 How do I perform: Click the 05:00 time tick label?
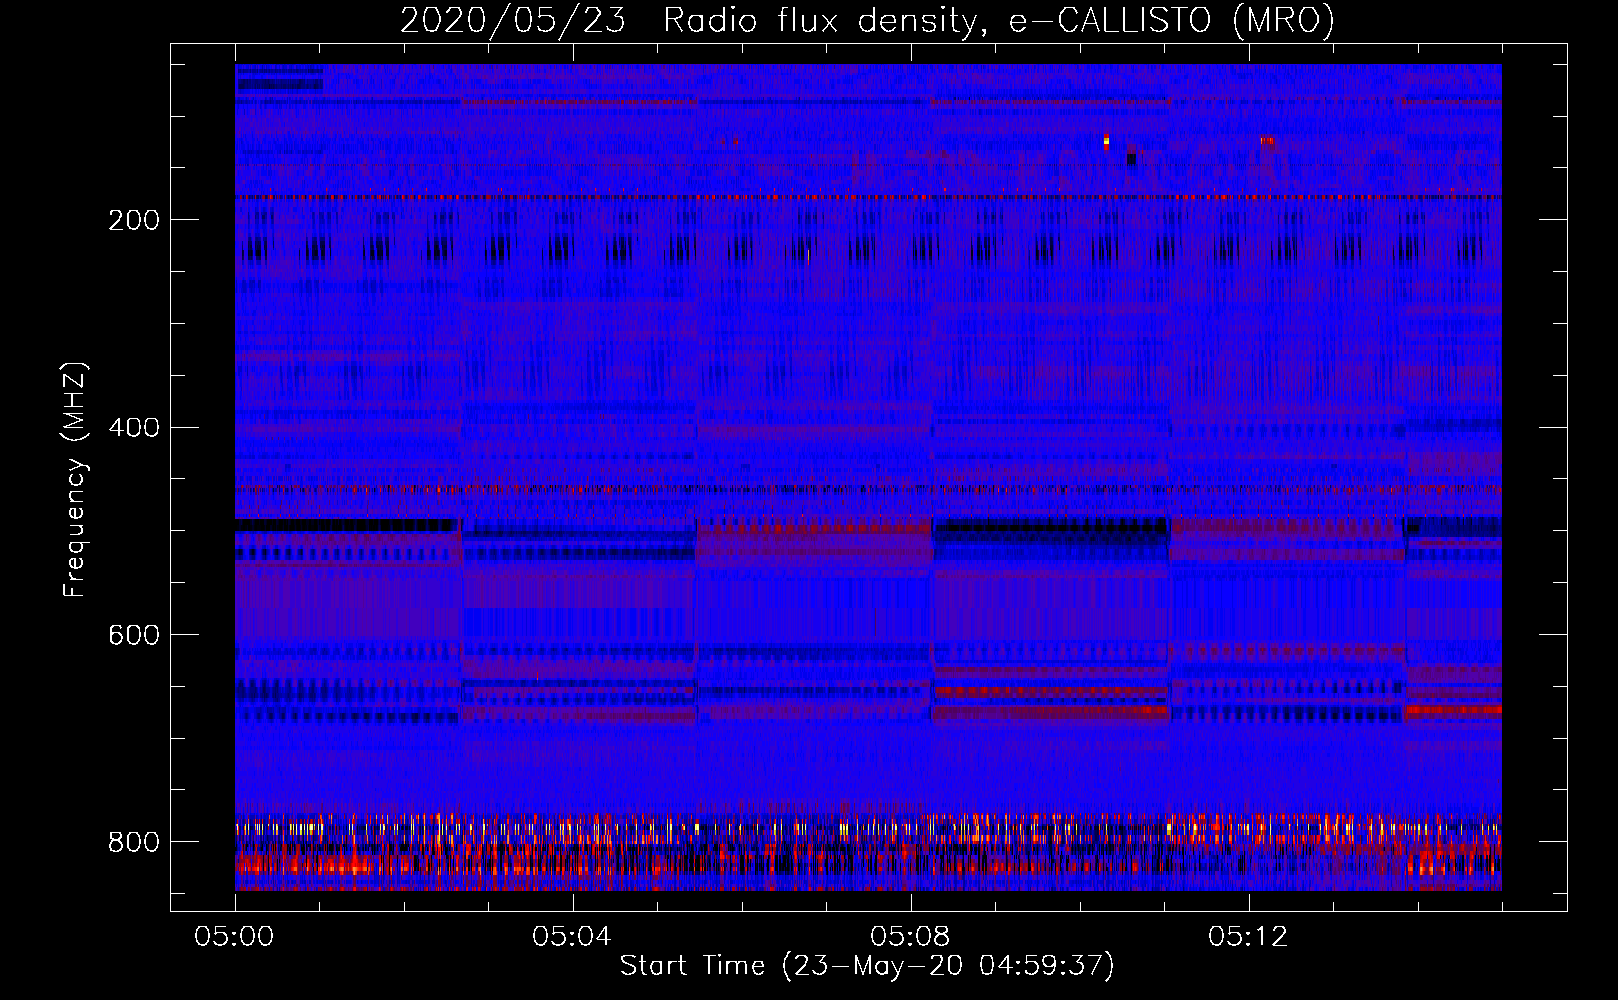[234, 937]
